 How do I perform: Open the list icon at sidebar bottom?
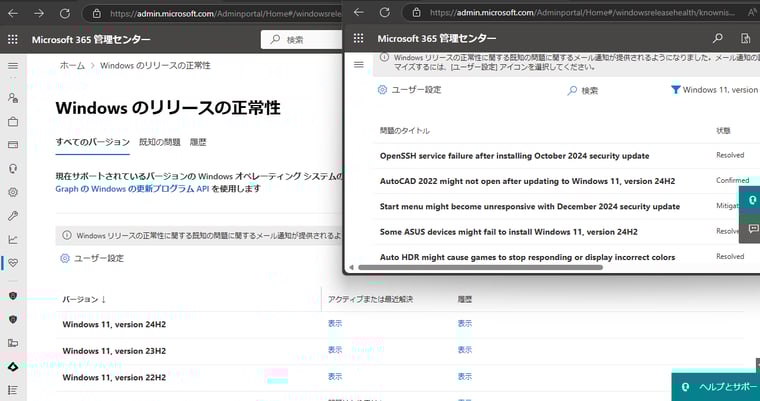(x=13, y=390)
